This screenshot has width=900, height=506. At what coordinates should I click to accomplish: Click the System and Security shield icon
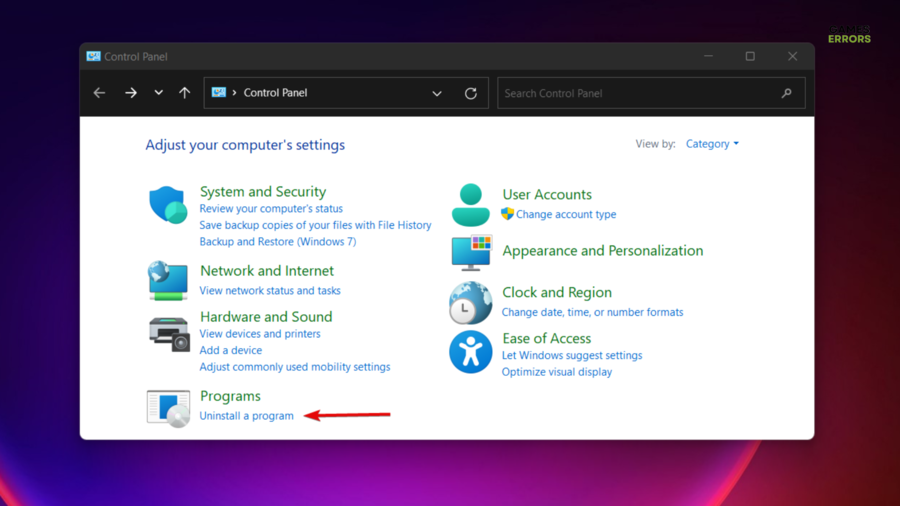[x=168, y=205]
